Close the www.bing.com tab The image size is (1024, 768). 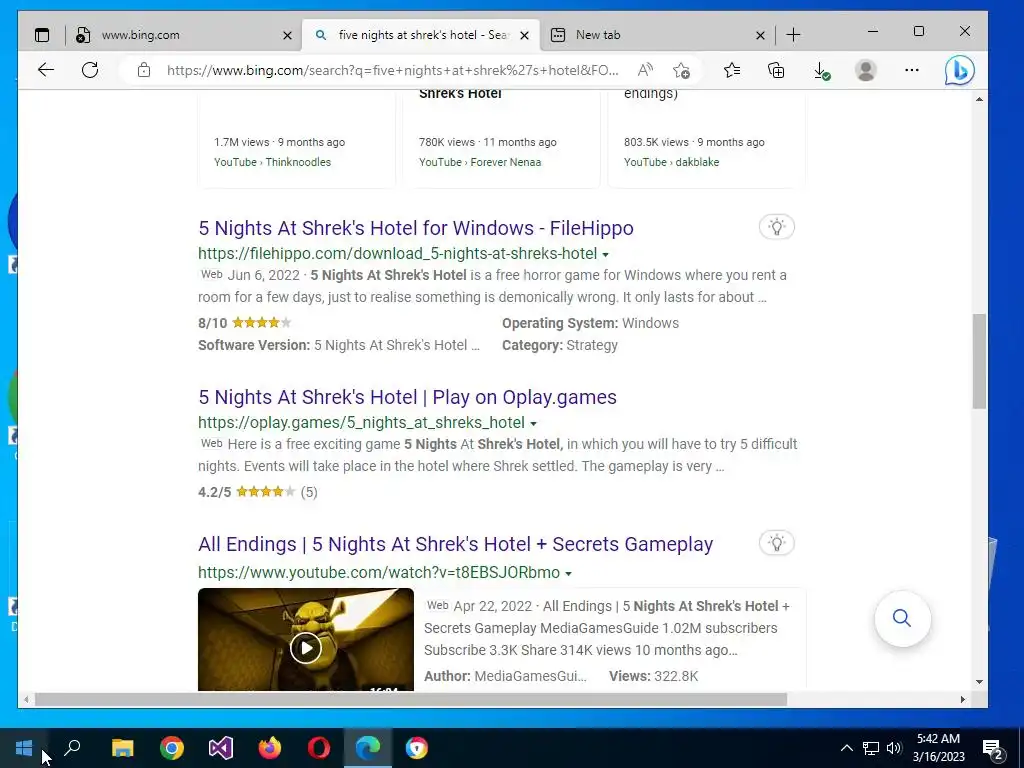[x=287, y=35]
